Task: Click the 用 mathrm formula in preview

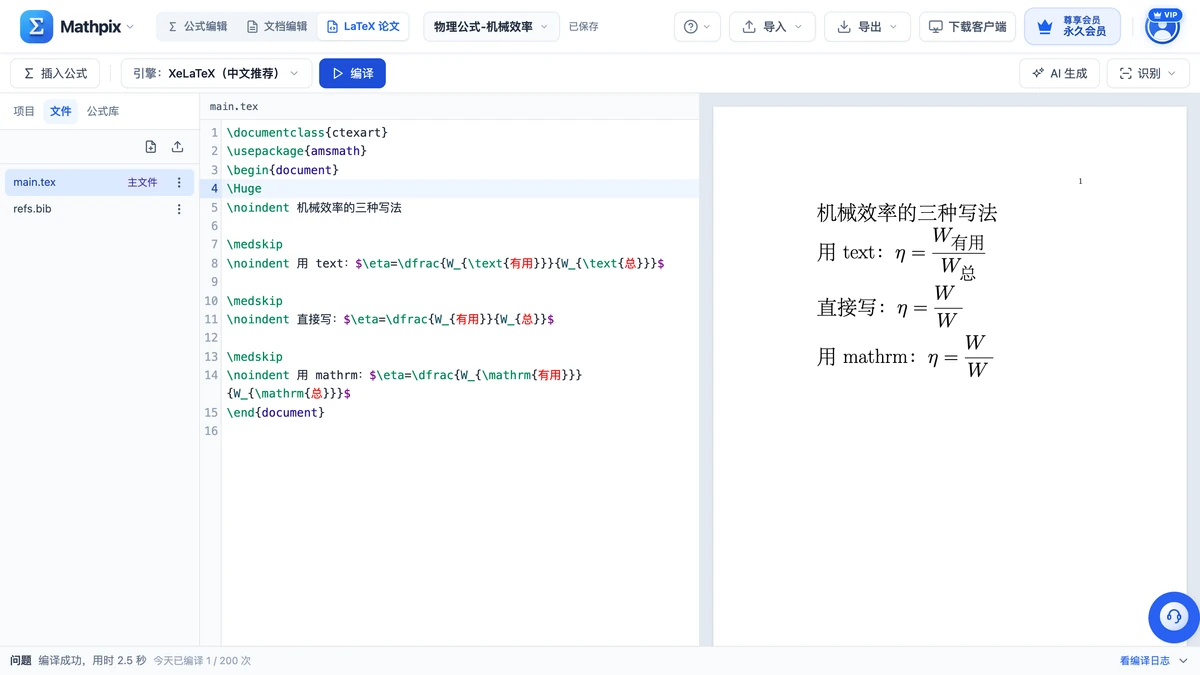Action: pos(906,357)
